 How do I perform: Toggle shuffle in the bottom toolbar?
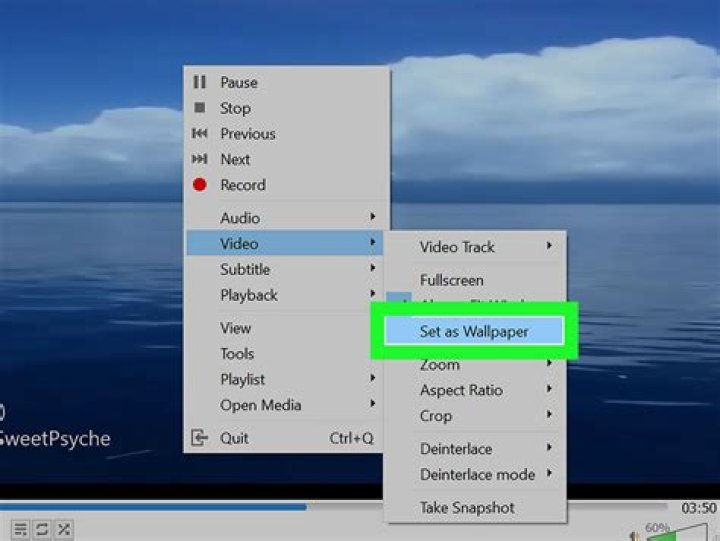click(64, 529)
